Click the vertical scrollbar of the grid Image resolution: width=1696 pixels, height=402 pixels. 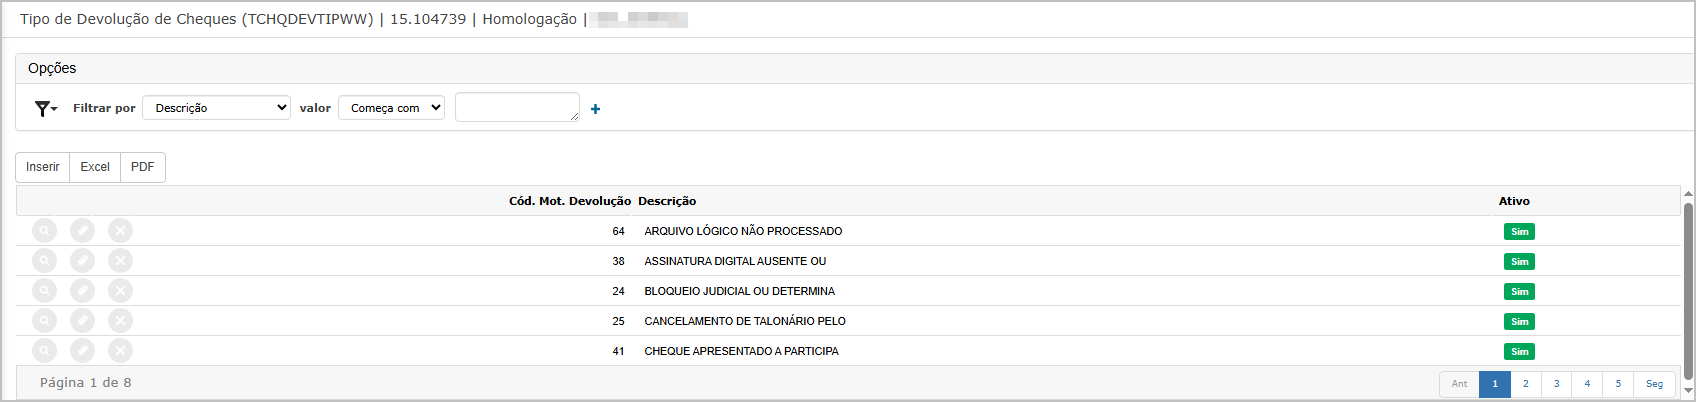tap(1688, 290)
